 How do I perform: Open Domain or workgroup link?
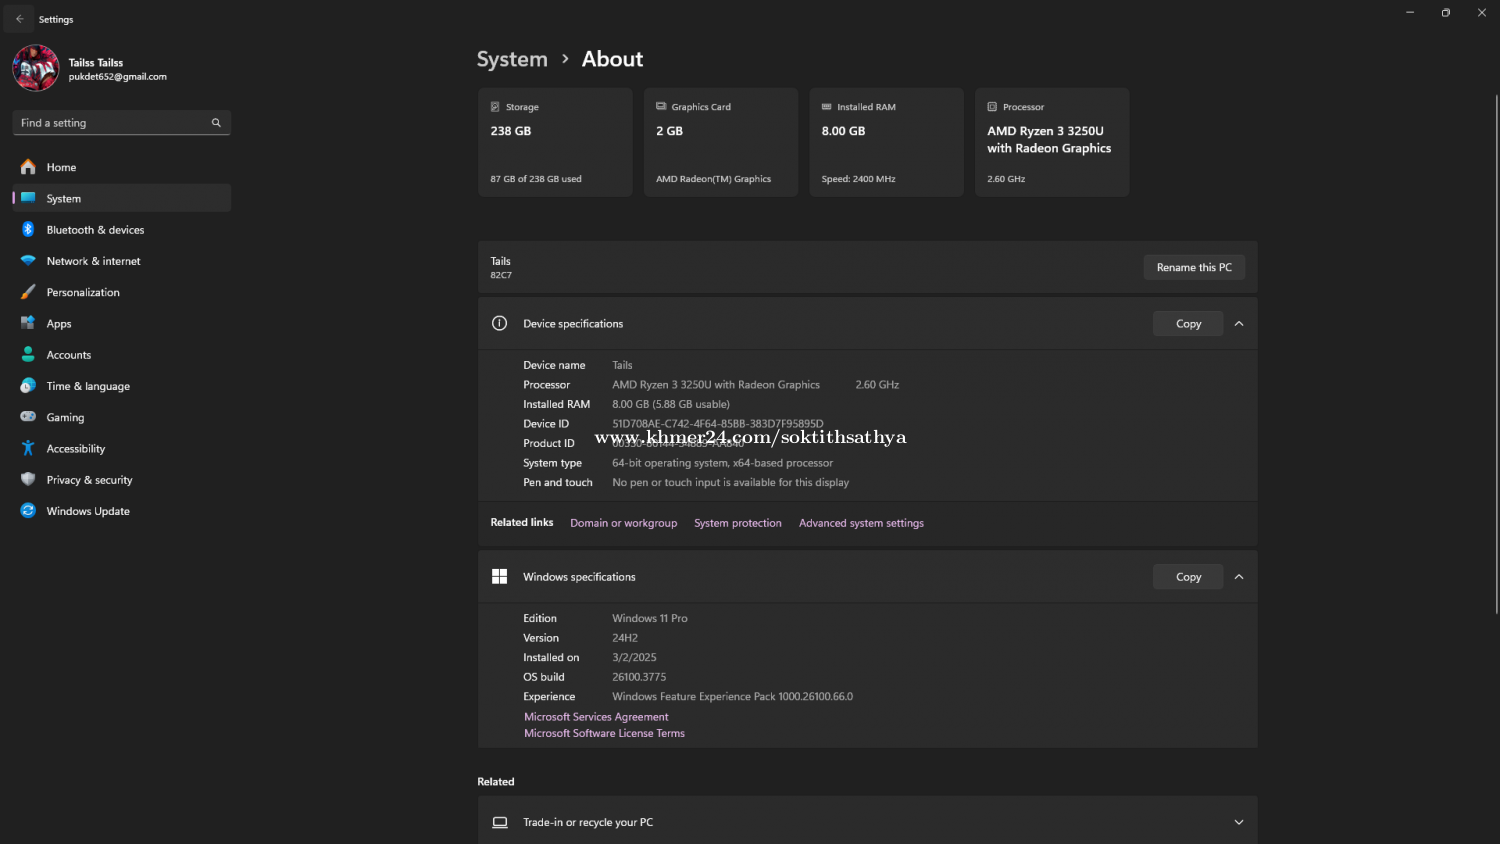(623, 523)
